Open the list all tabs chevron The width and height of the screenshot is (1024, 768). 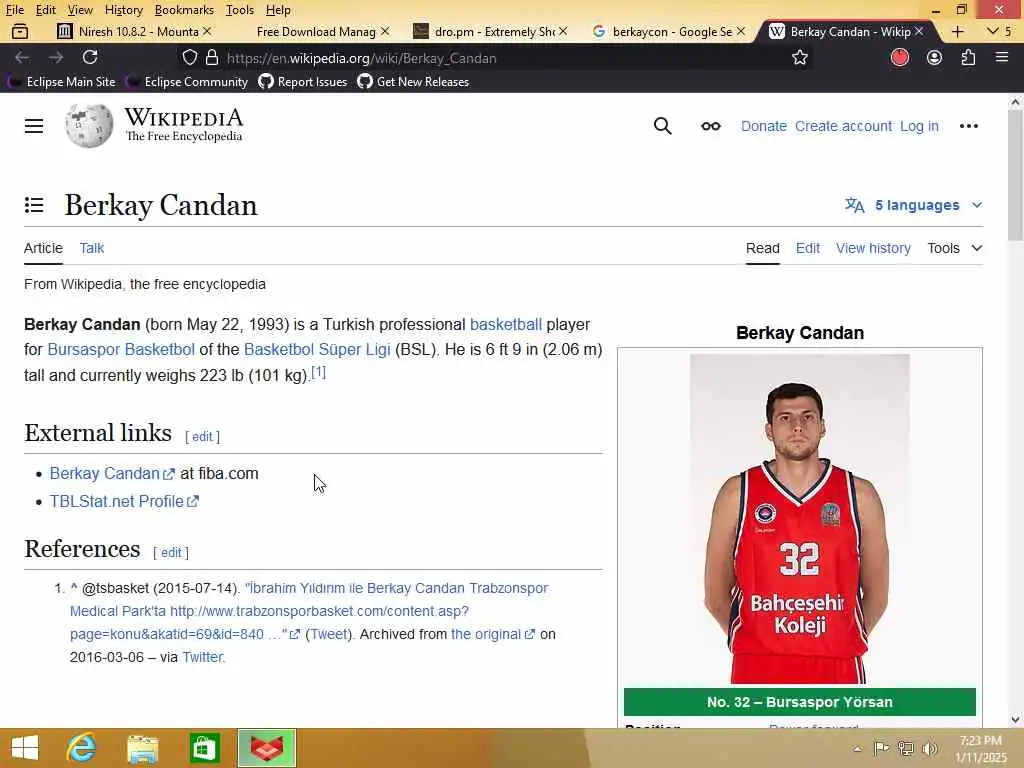pos(992,31)
